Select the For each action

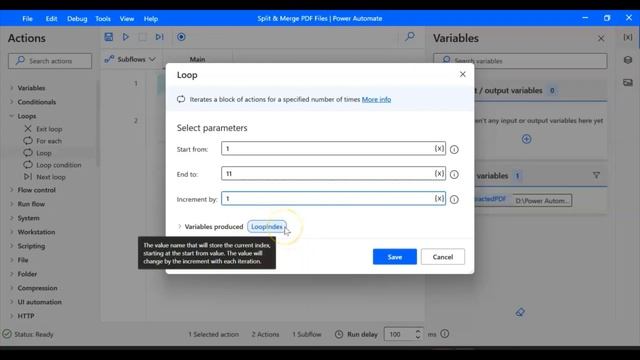[x=43, y=141]
